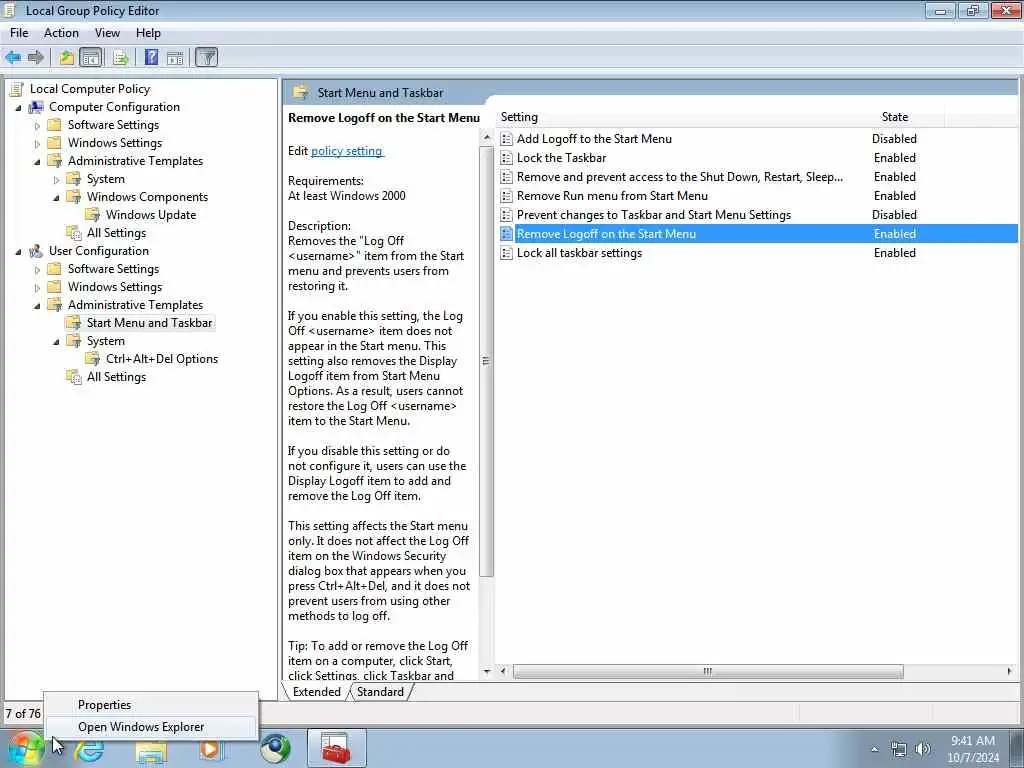
Task: Click the policy setting link
Action: pyautogui.click(x=347, y=151)
